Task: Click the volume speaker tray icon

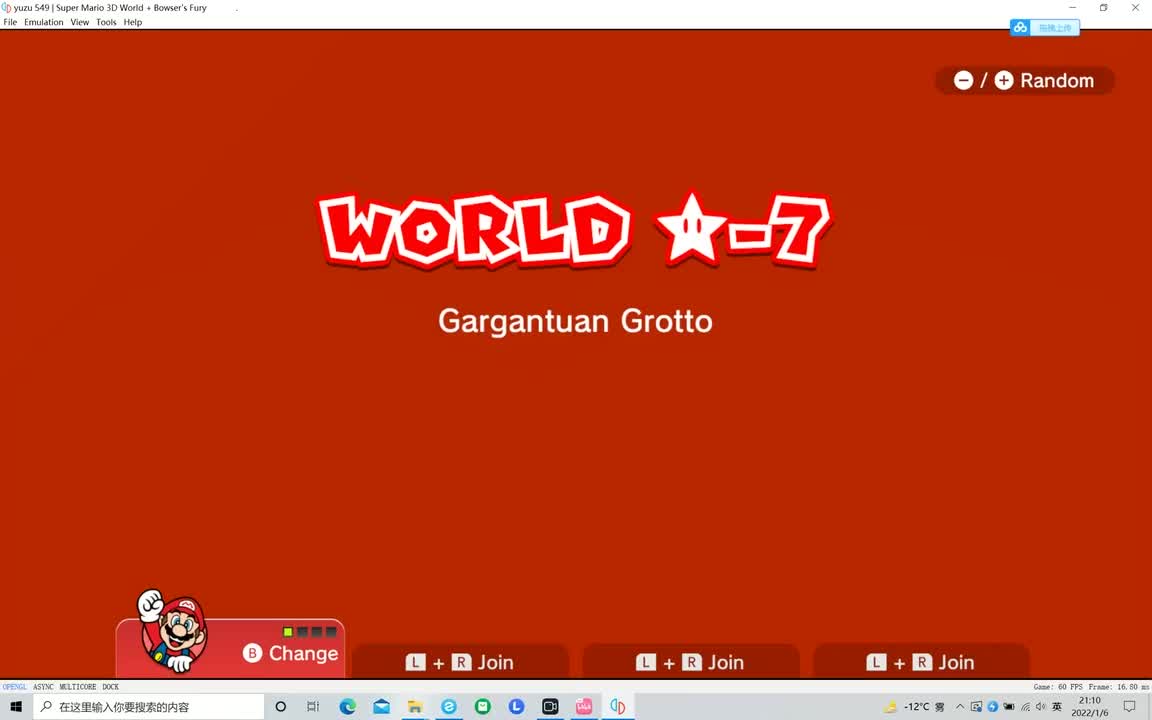Action: 1040,707
